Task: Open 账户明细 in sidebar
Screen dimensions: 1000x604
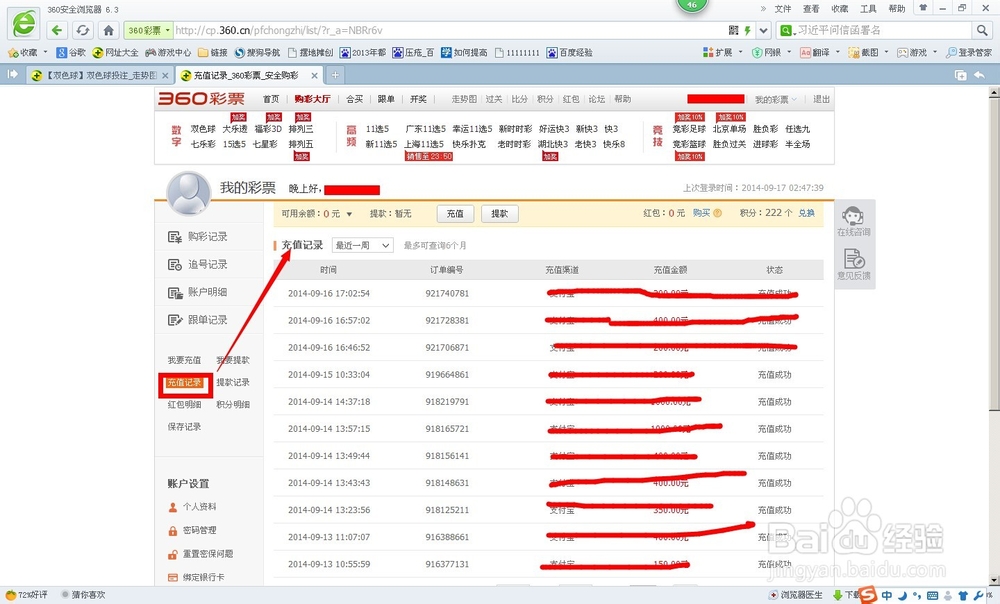Action: [x=198, y=292]
